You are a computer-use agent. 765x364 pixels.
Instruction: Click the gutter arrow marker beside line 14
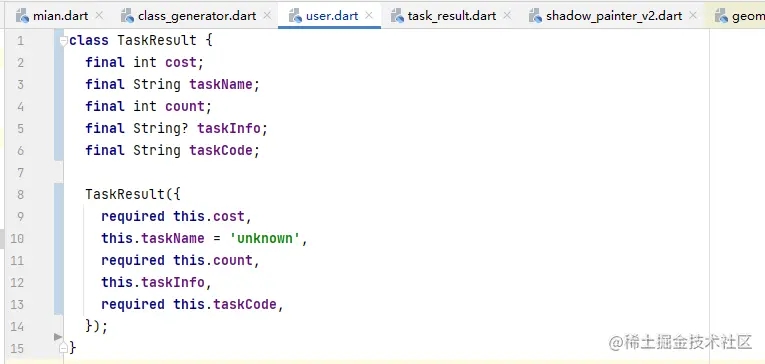[x=58, y=336]
